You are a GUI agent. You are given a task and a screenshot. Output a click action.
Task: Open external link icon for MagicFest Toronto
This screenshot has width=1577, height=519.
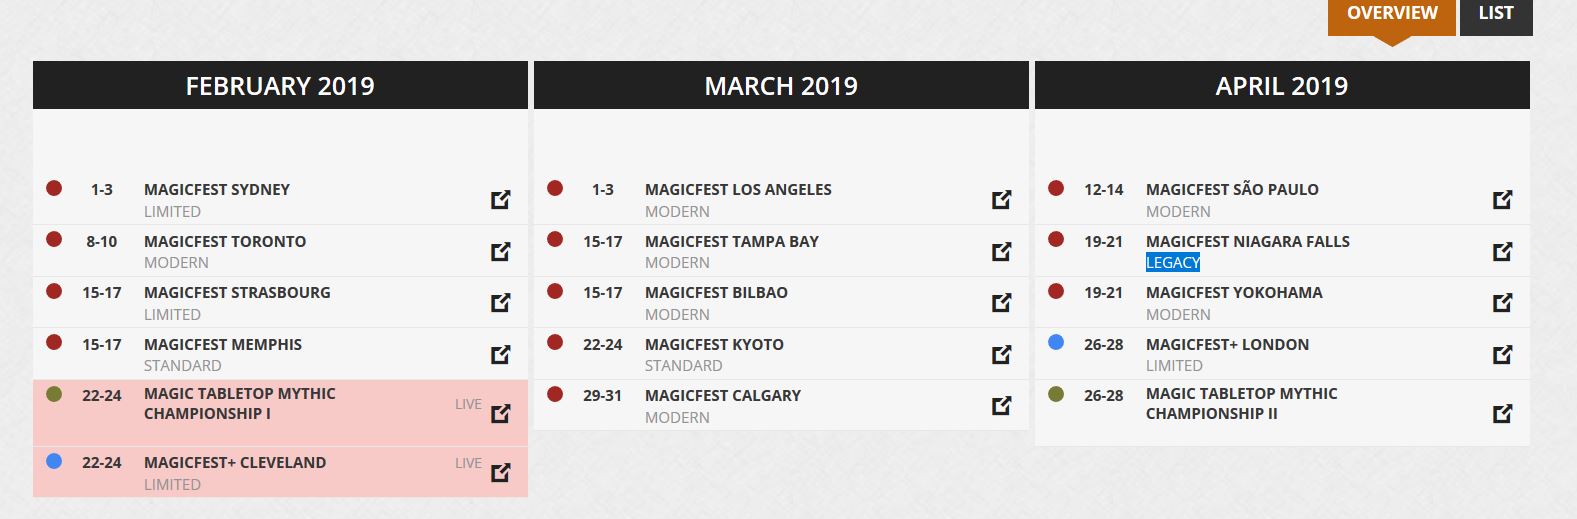[501, 251]
